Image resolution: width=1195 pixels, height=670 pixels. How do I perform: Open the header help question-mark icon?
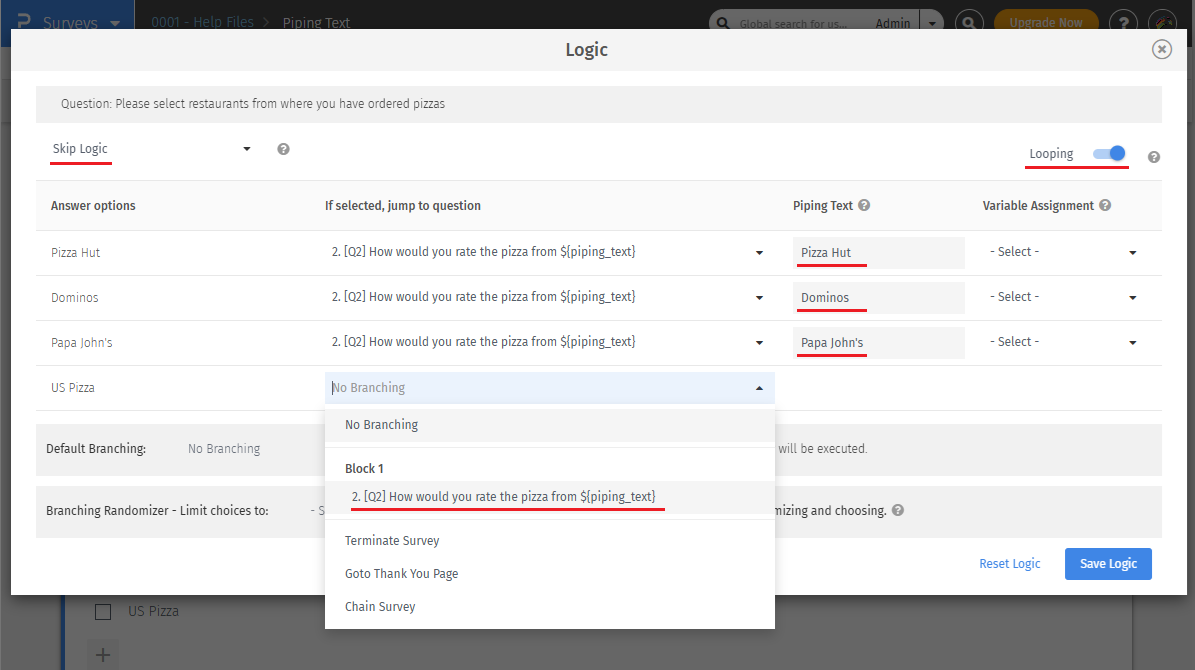[1123, 23]
